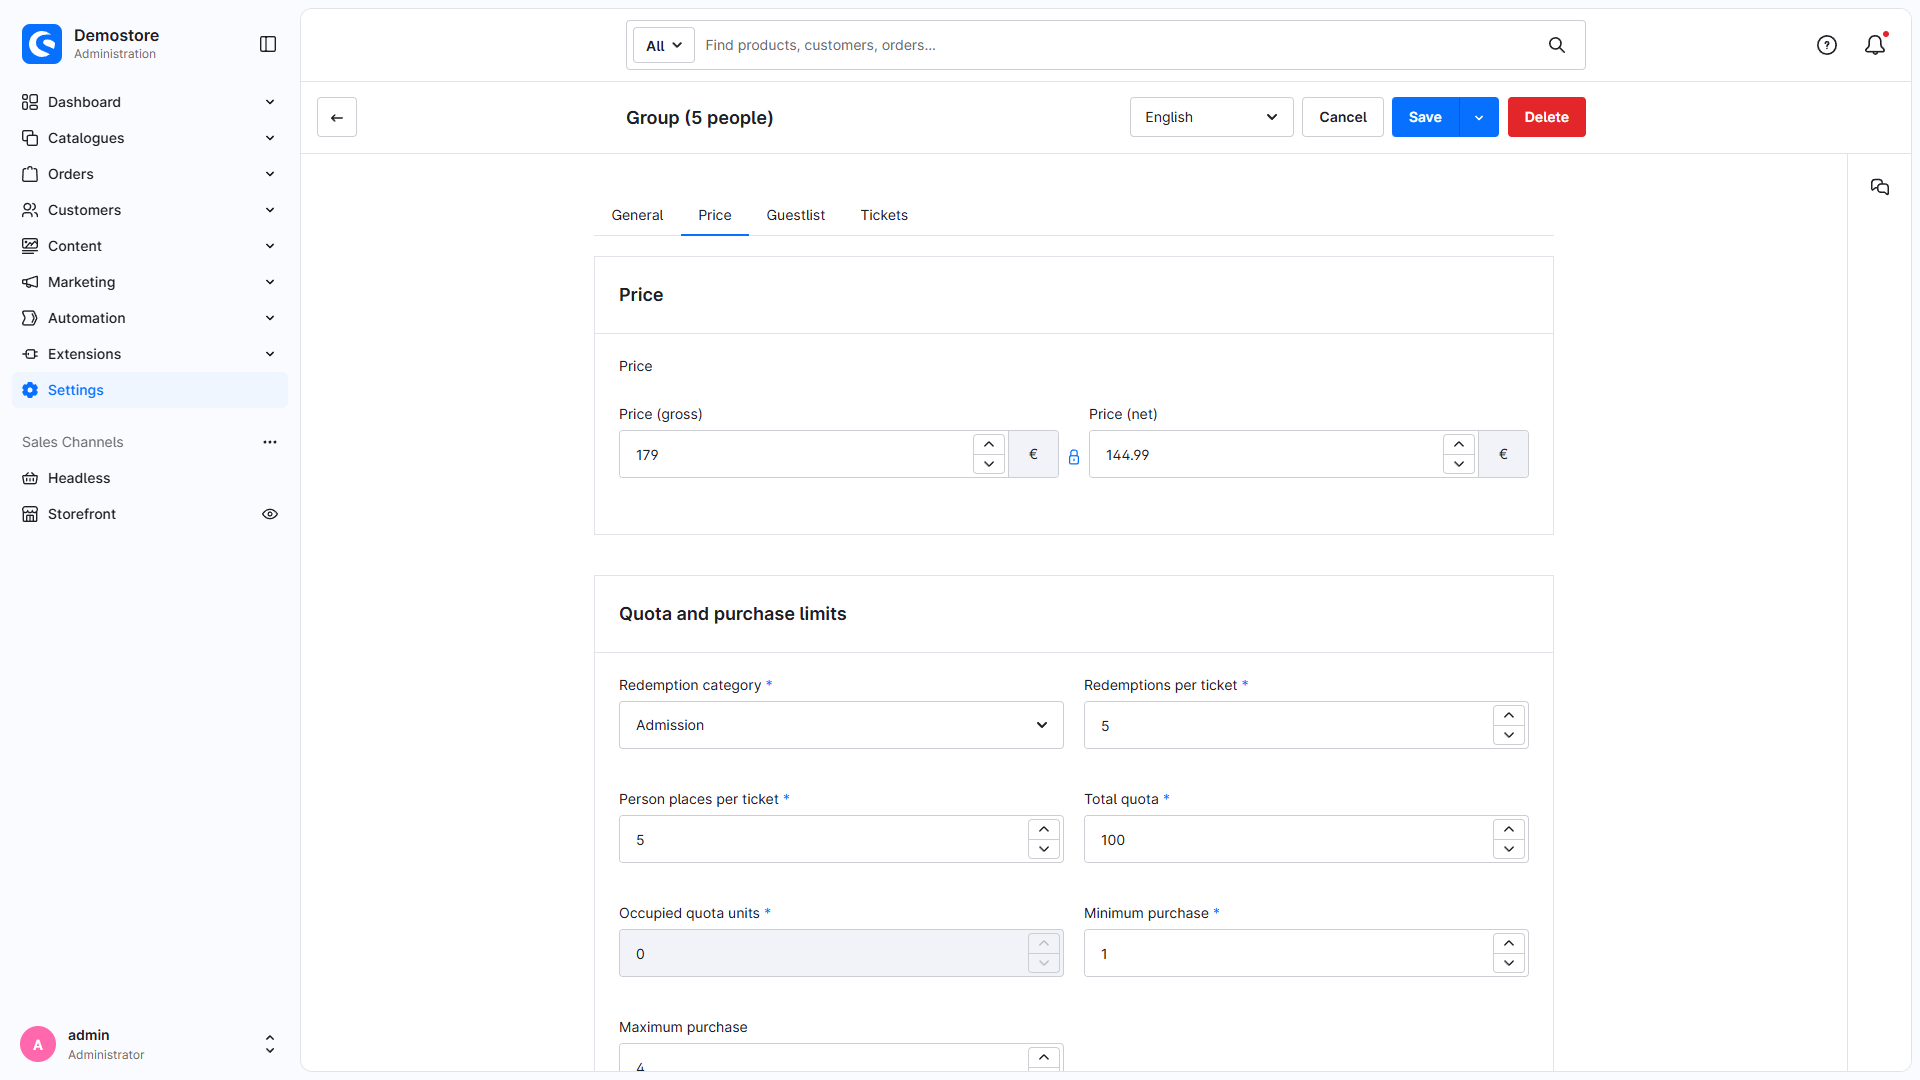The height and width of the screenshot is (1080, 1920).
Task: Expand the admin user menu
Action: pos(150,1044)
